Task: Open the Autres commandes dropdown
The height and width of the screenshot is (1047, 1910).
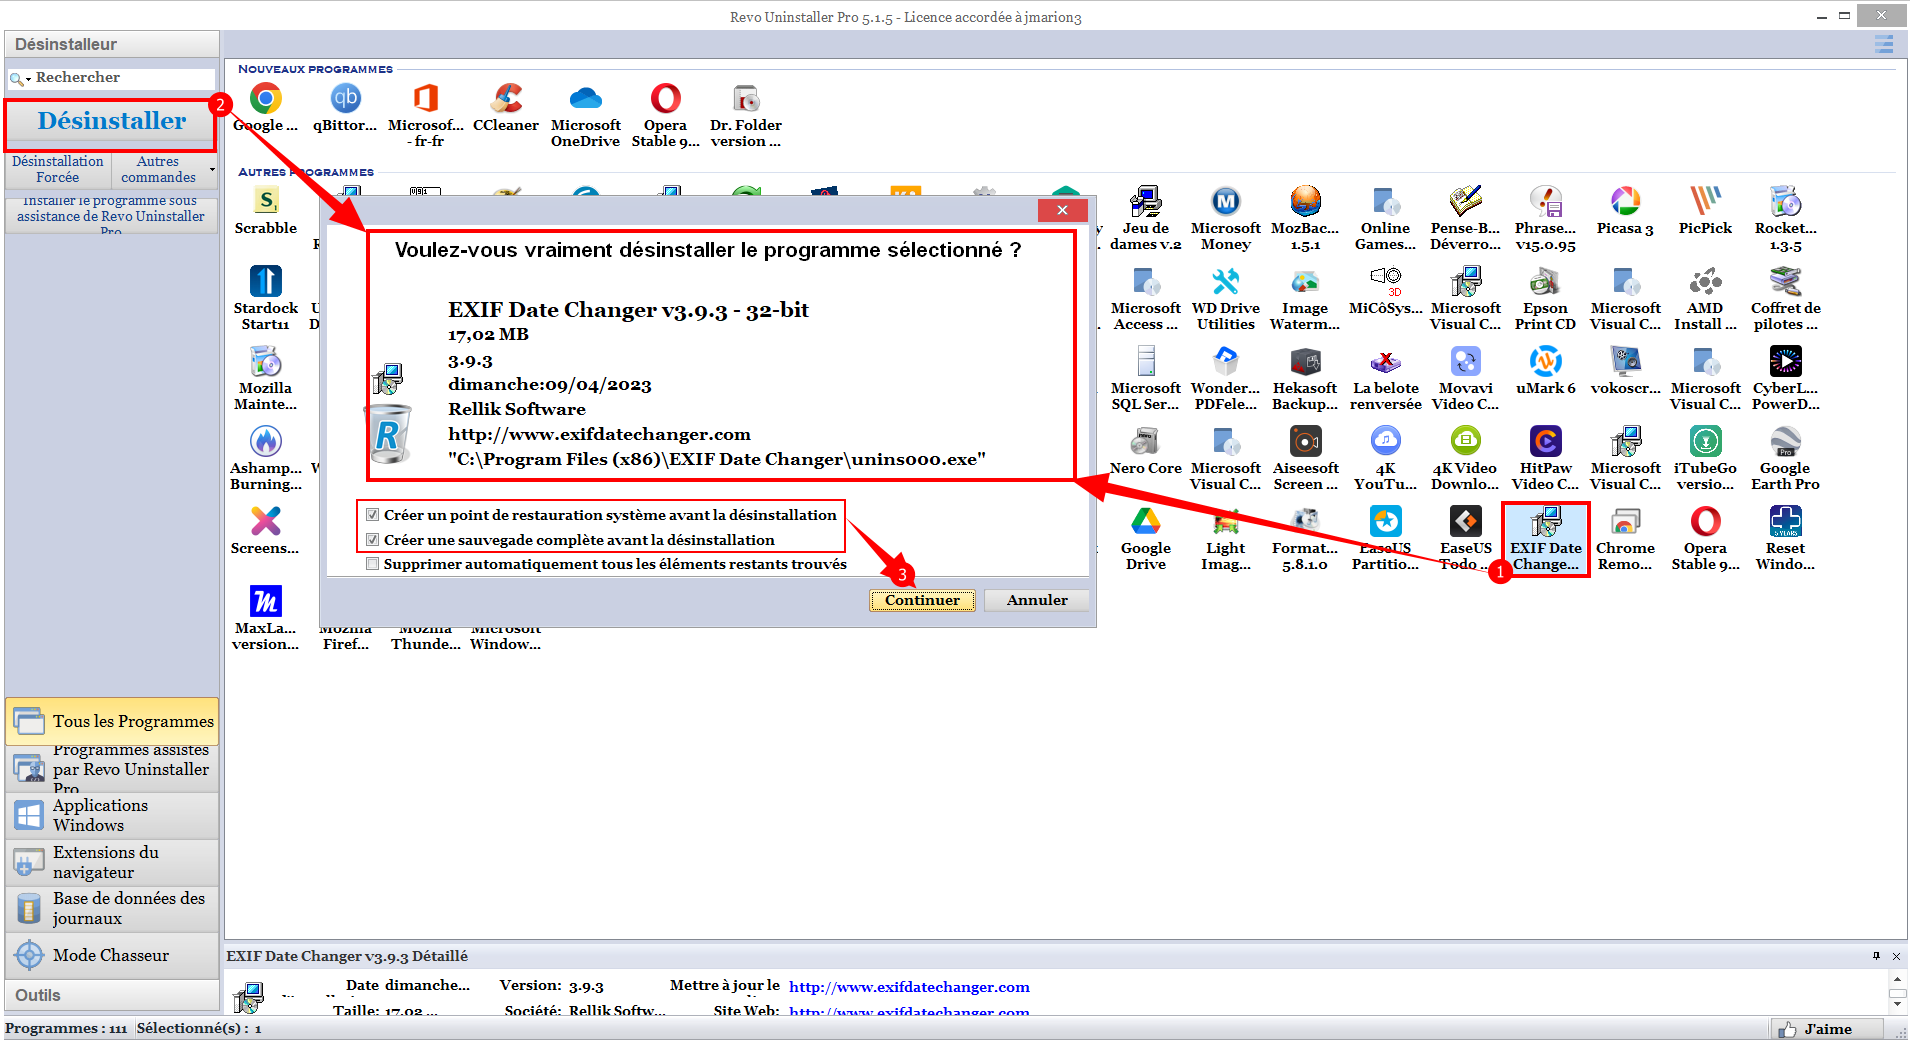Action: (164, 169)
